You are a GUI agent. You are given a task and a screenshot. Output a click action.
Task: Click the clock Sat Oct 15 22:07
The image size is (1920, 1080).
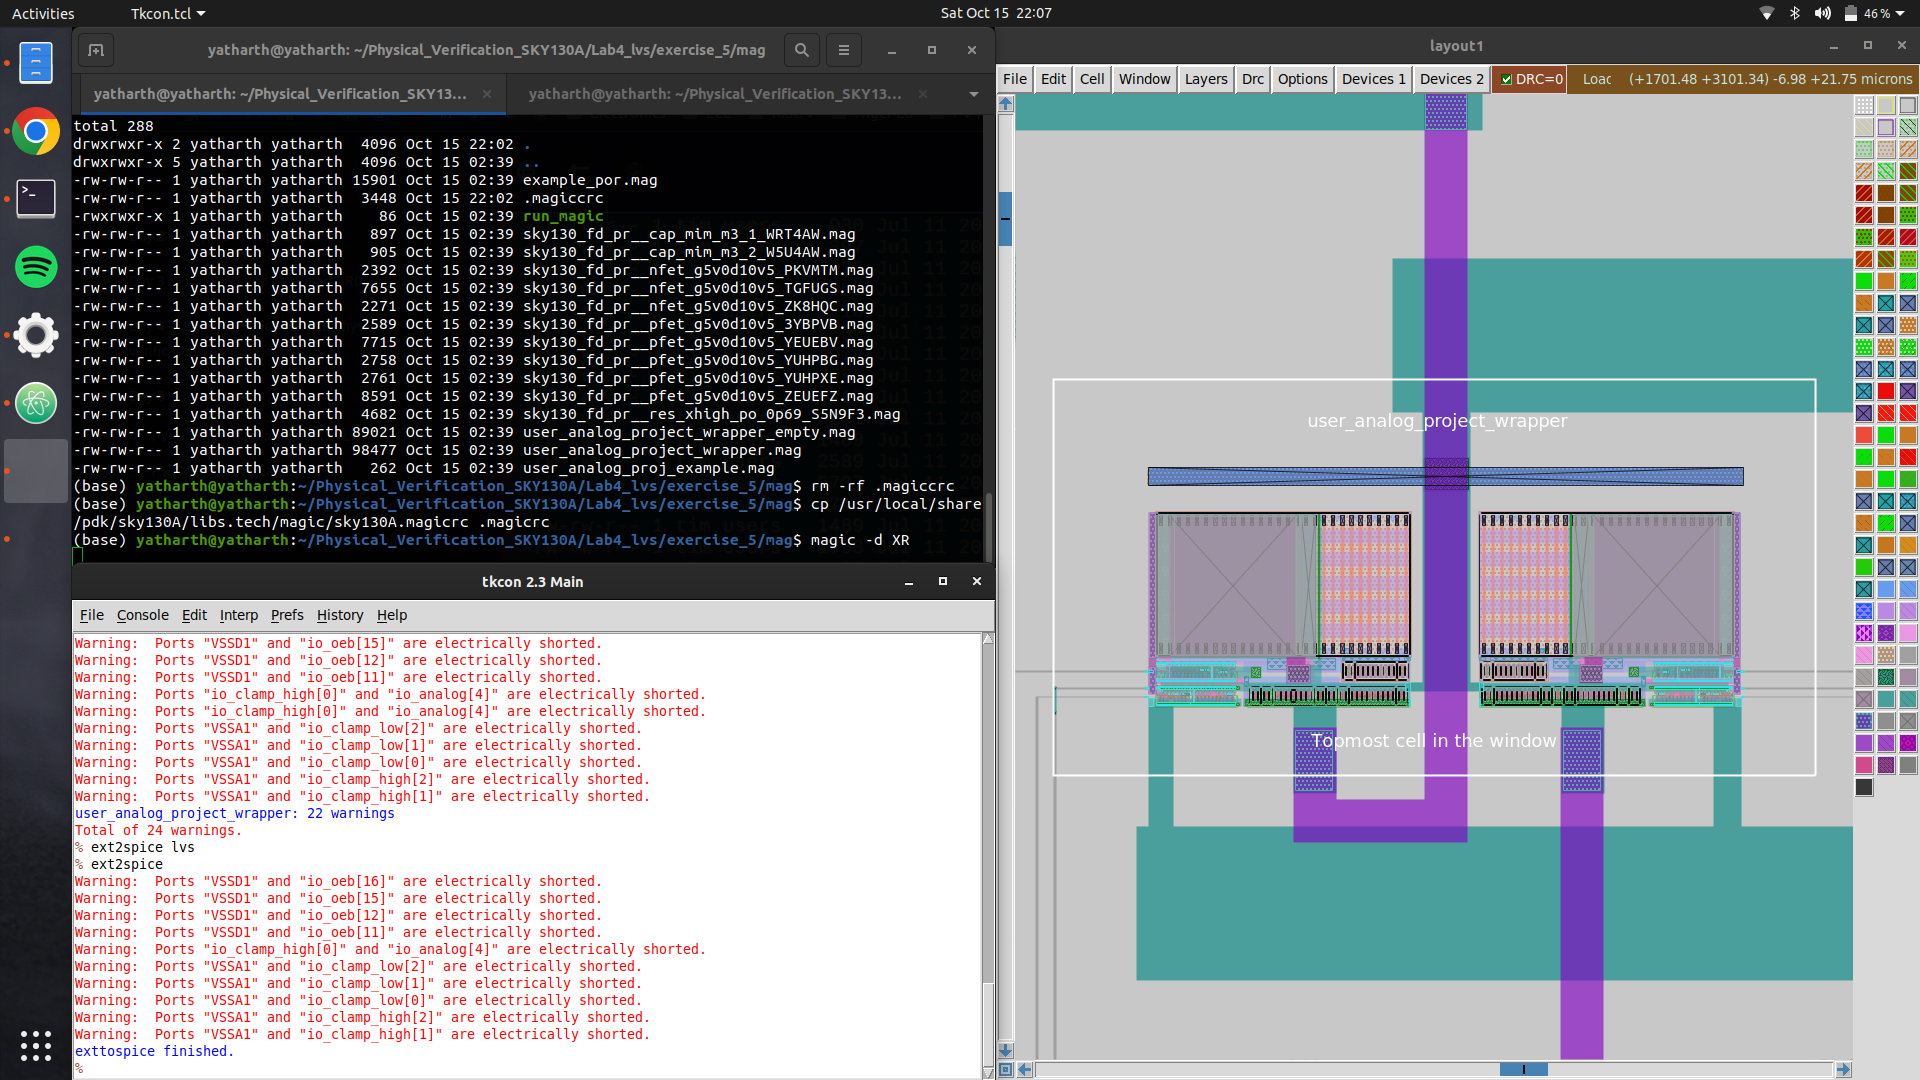pyautogui.click(x=996, y=13)
